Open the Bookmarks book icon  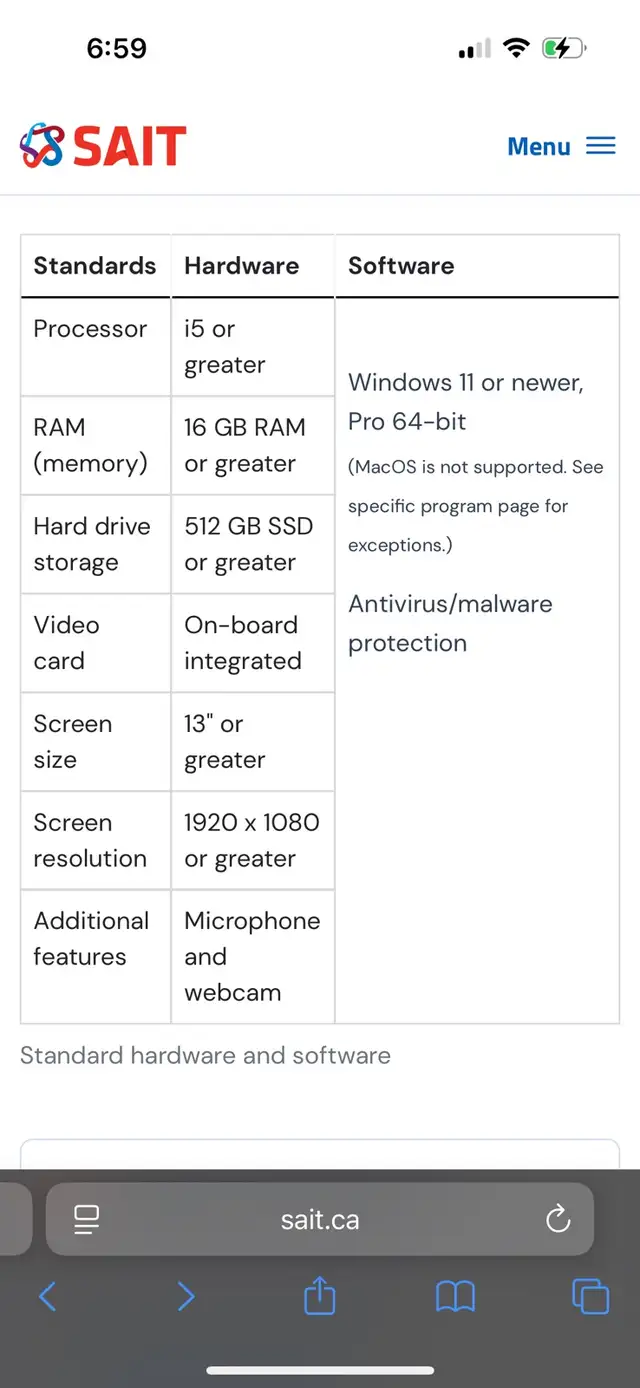(455, 1297)
